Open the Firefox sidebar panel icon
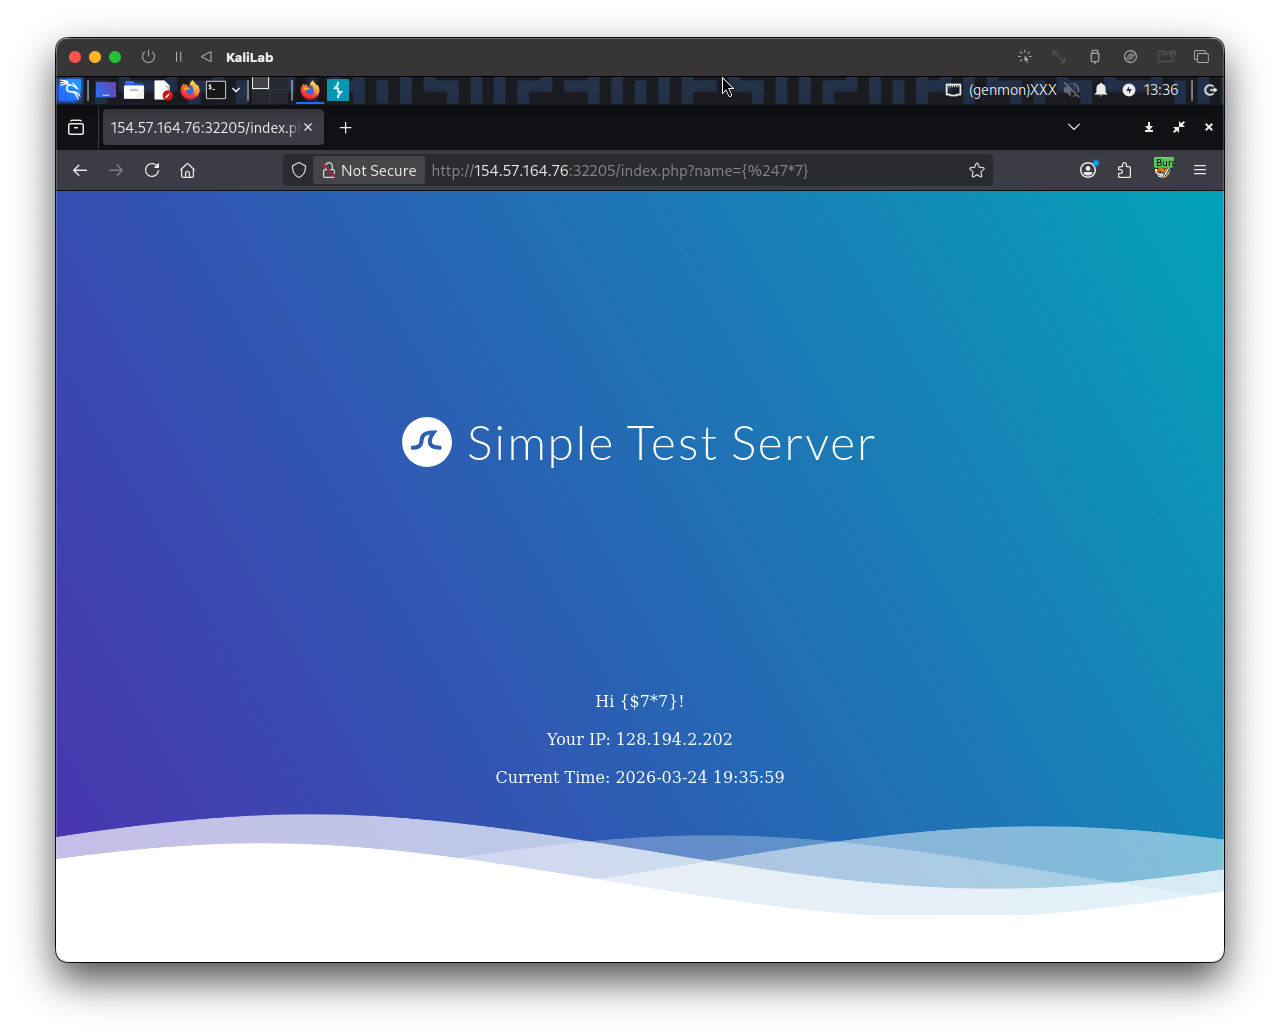Image resolution: width=1280 pixels, height=1036 pixels. [x=75, y=127]
